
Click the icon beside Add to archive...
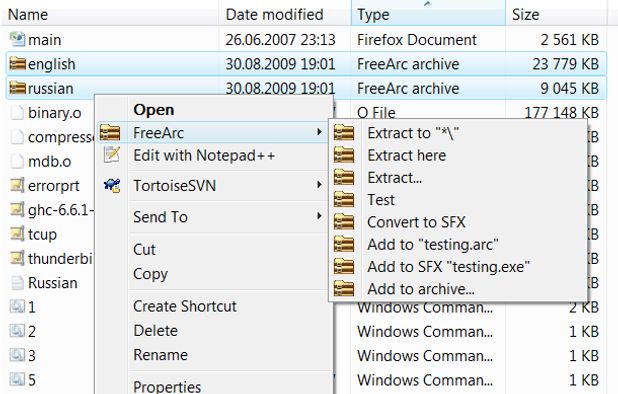pos(344,289)
